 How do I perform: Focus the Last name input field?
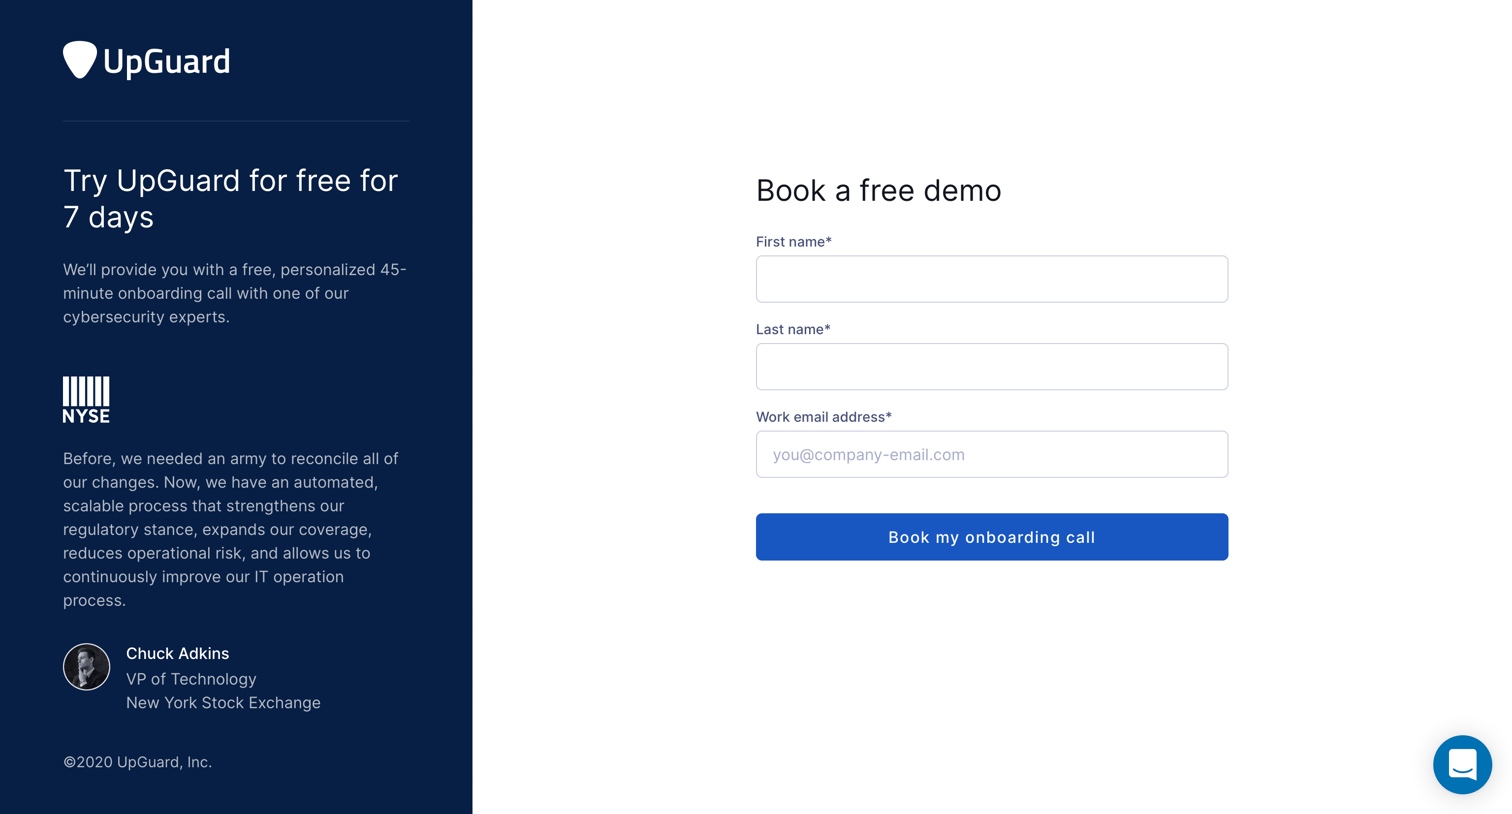coord(992,367)
